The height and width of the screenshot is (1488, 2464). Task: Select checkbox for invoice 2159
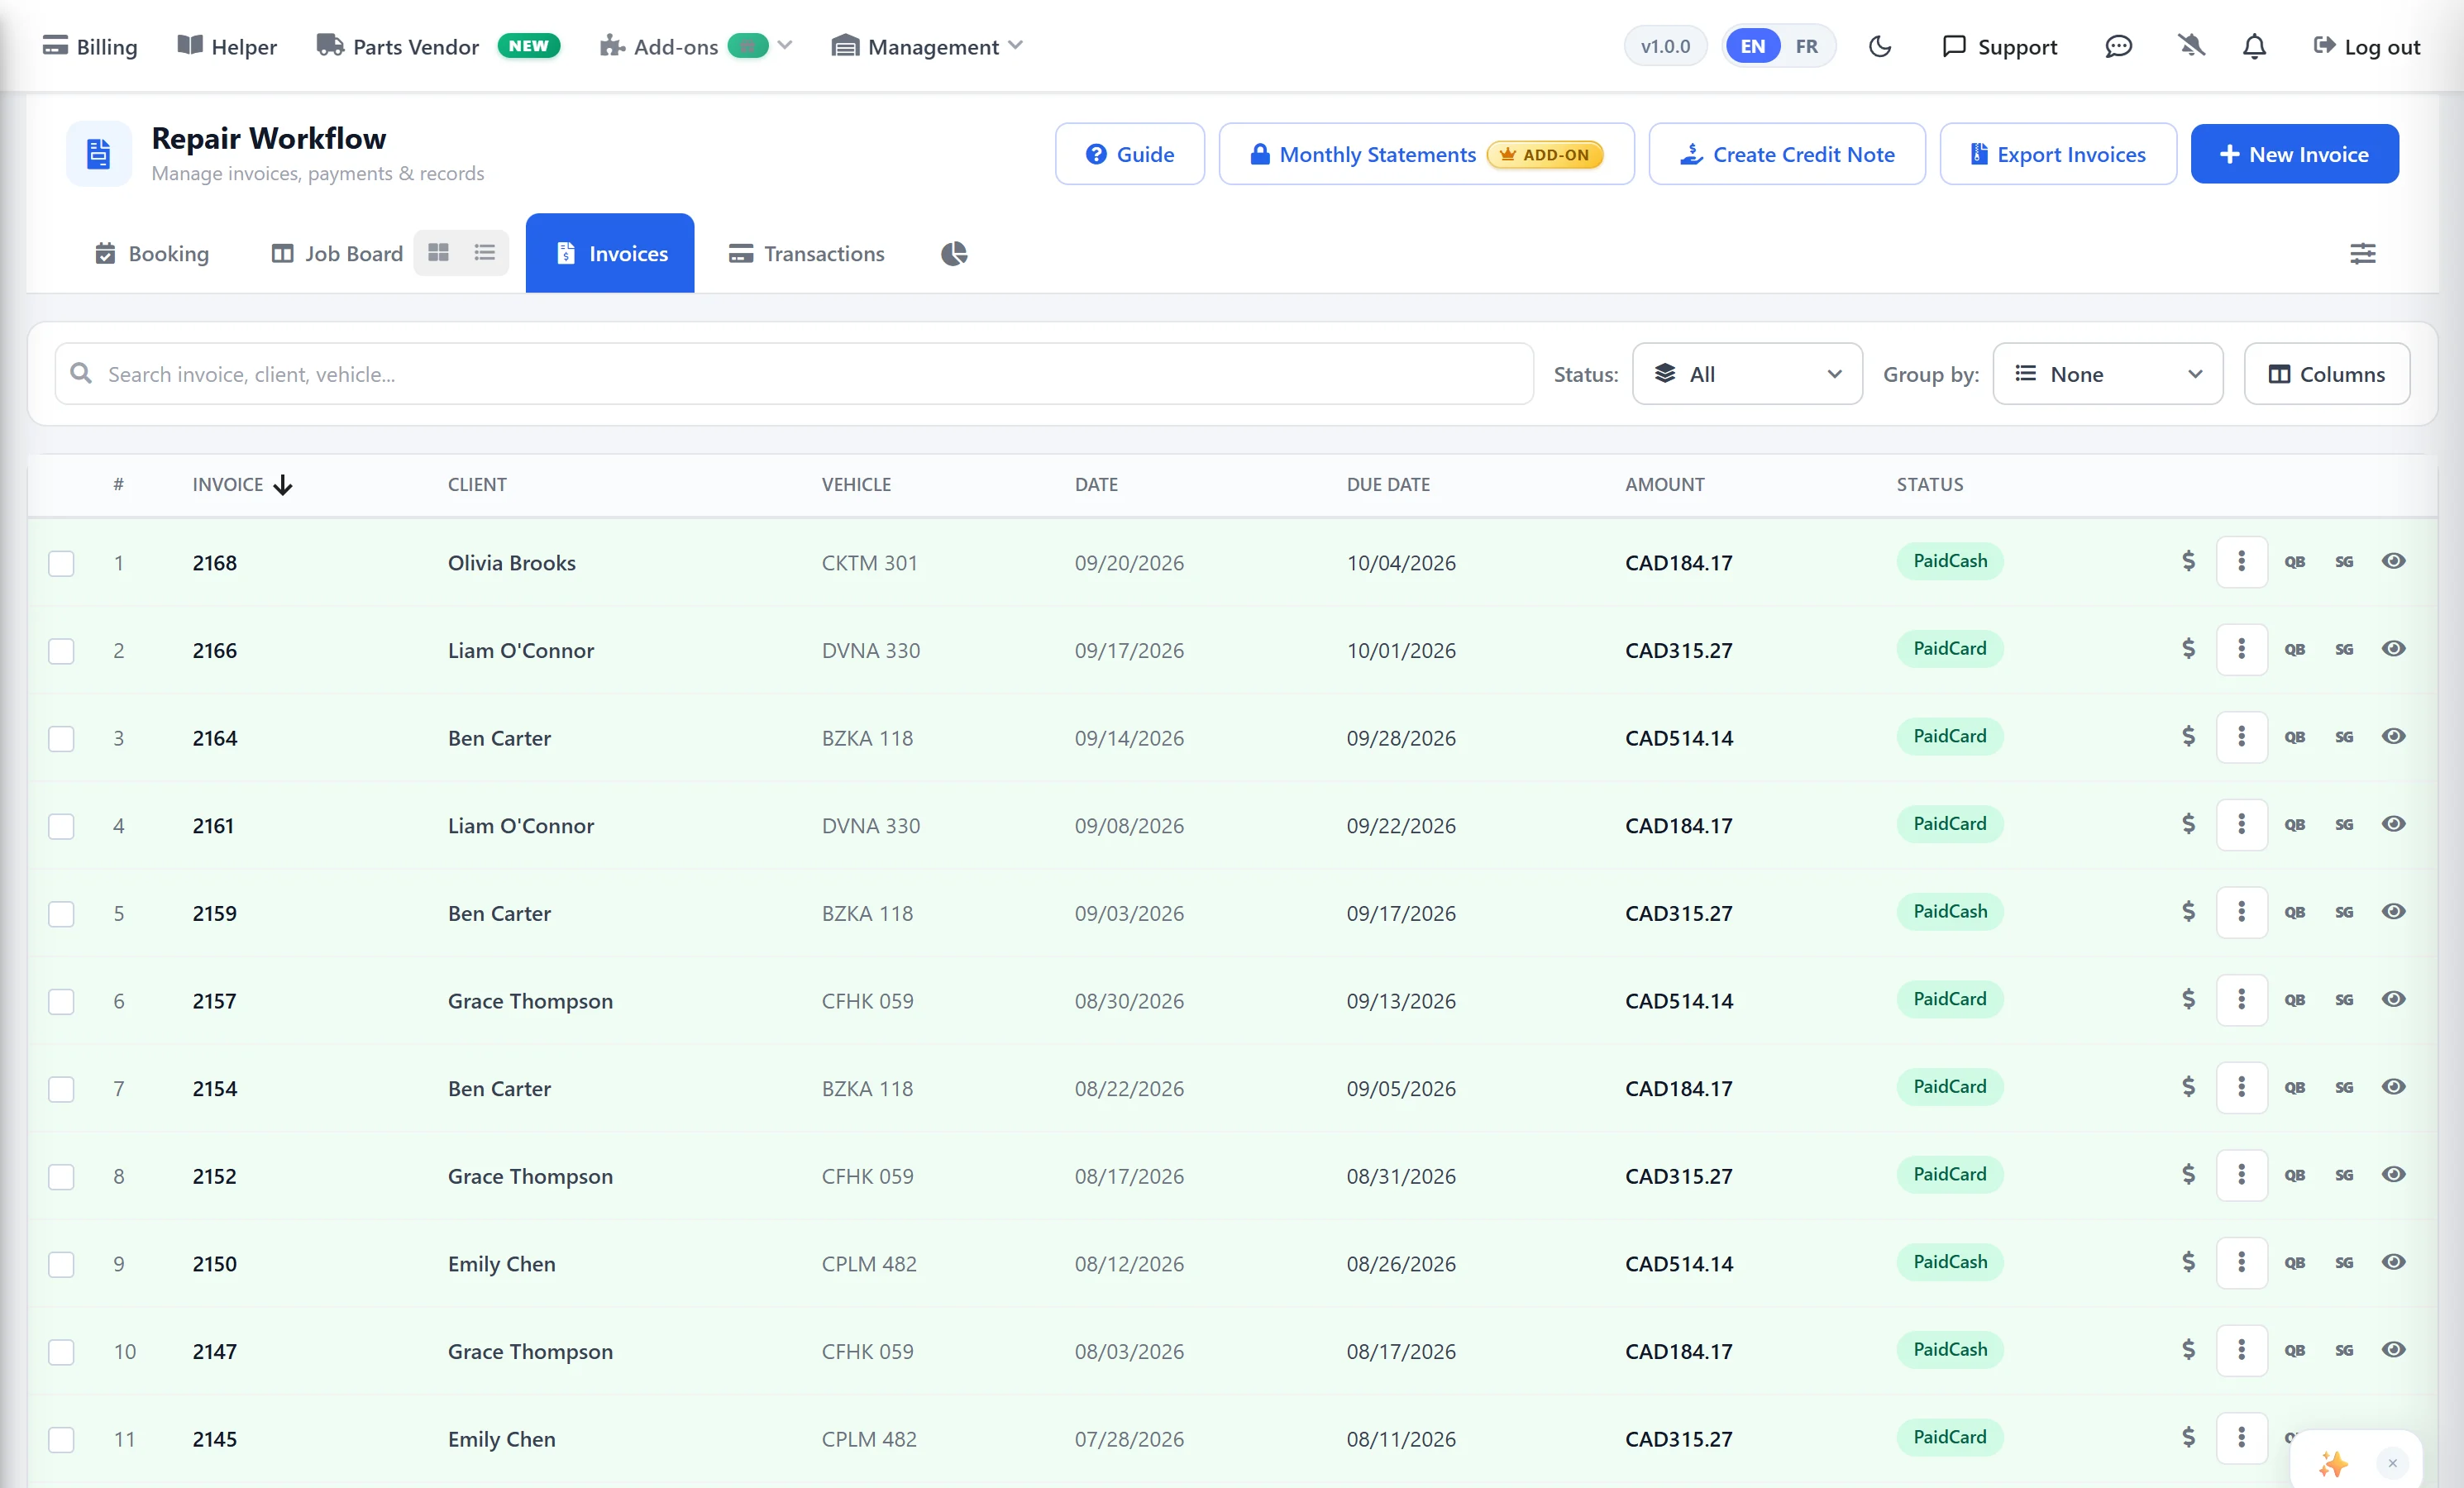[x=61, y=914]
